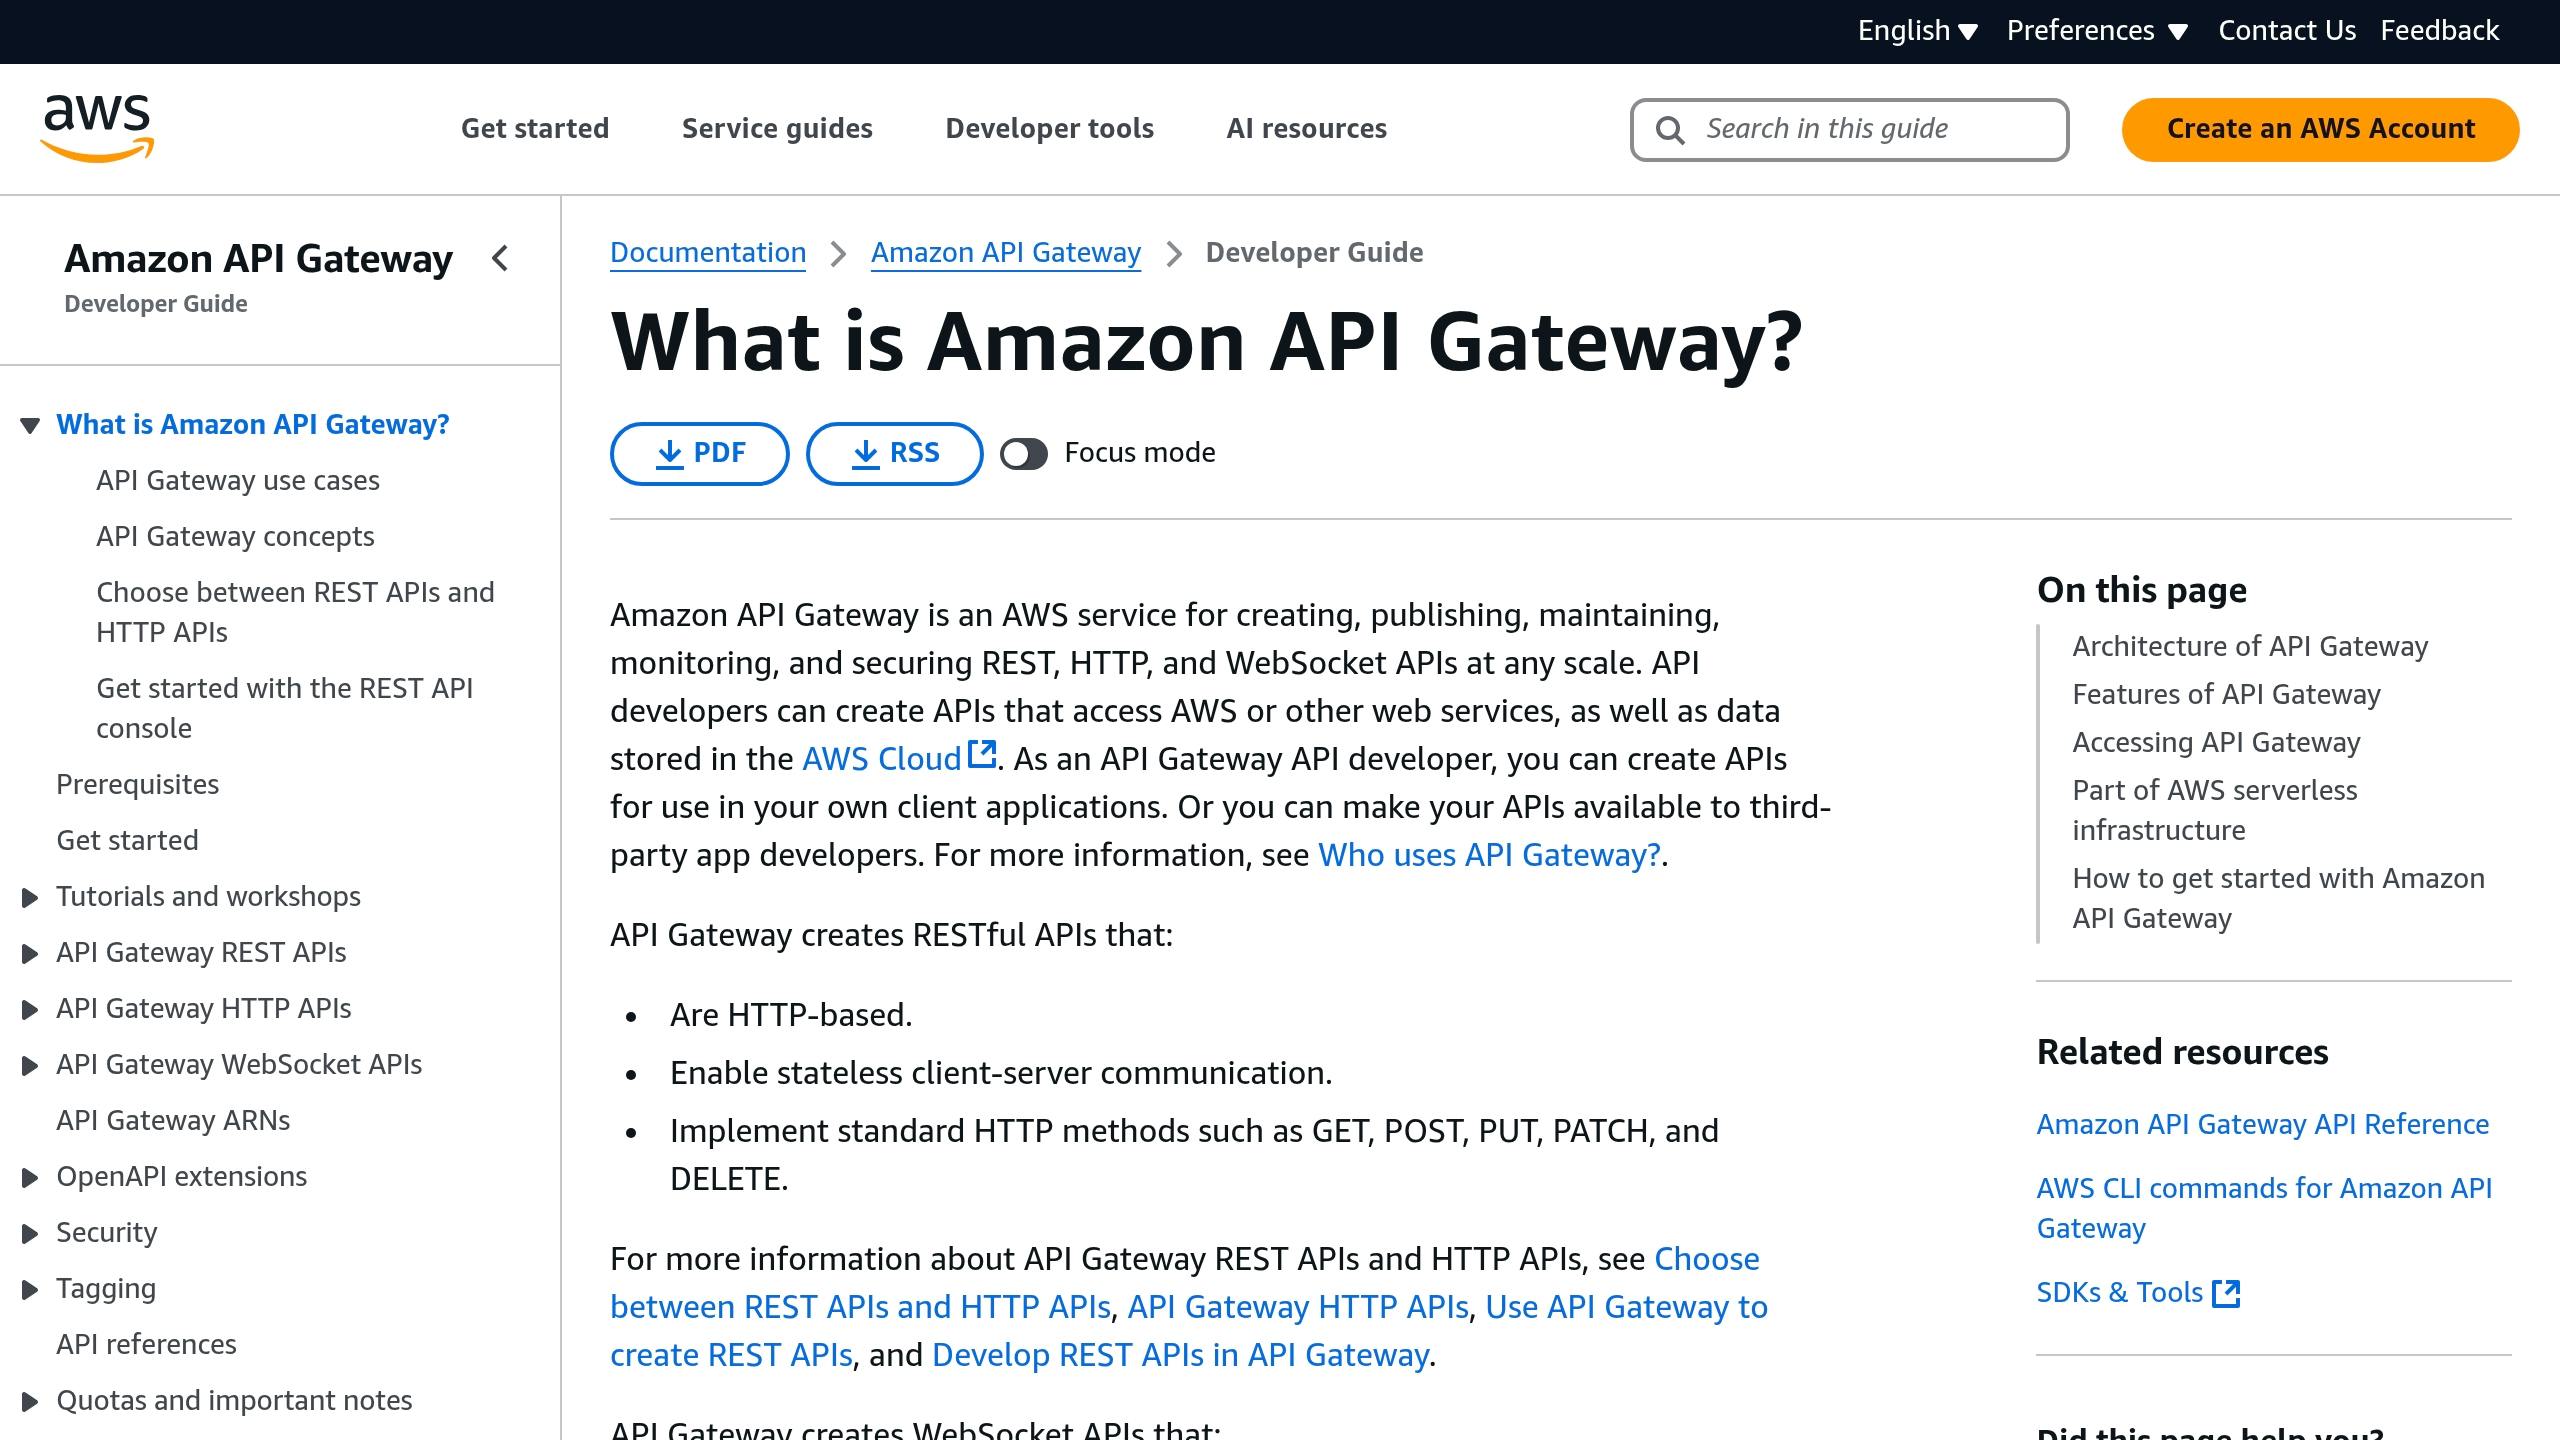Open Amazon API Gateway API Reference link

[x=2263, y=1125]
